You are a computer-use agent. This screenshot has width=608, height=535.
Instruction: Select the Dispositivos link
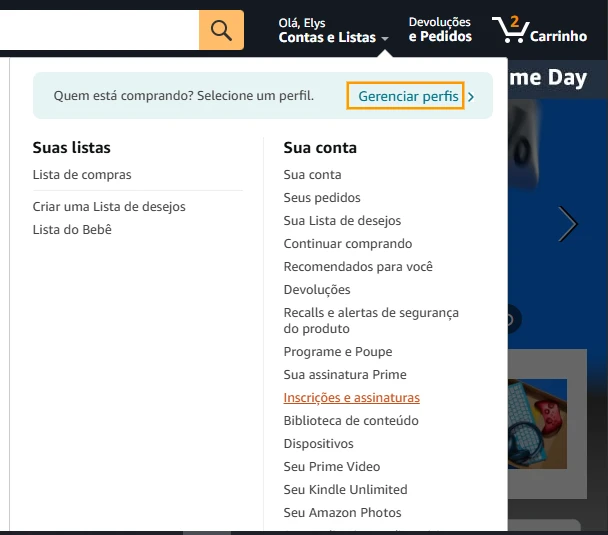pyautogui.click(x=318, y=444)
